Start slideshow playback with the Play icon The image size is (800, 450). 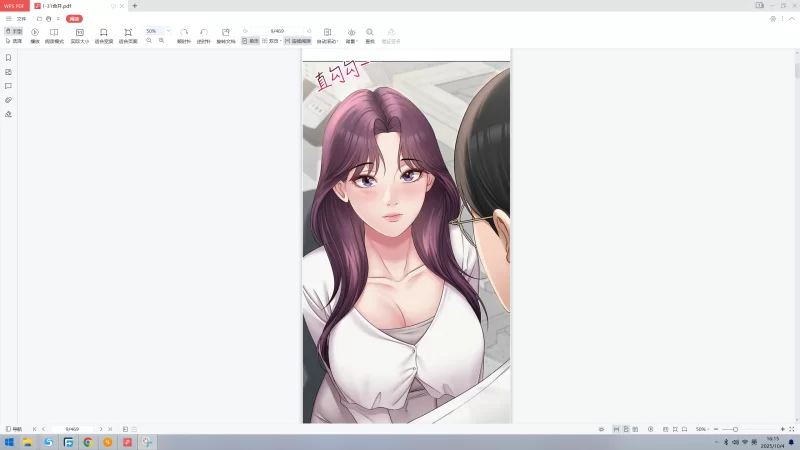[35, 36]
